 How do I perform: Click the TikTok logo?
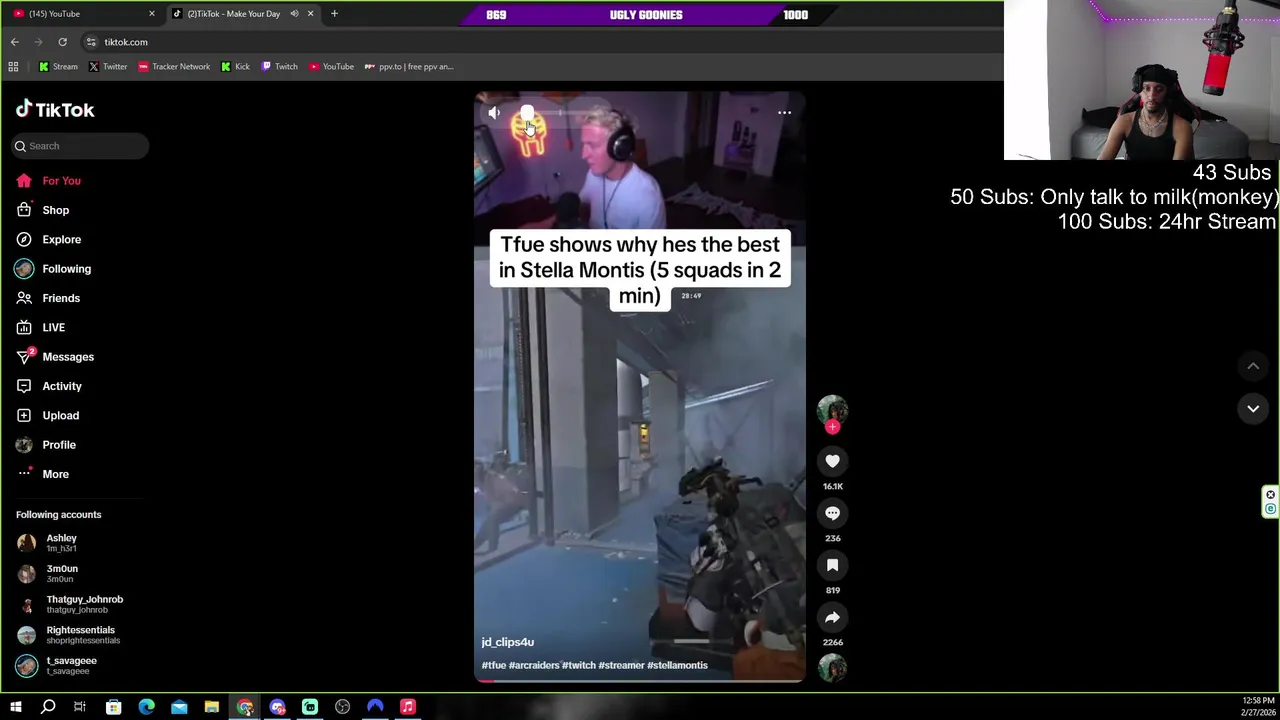55,110
